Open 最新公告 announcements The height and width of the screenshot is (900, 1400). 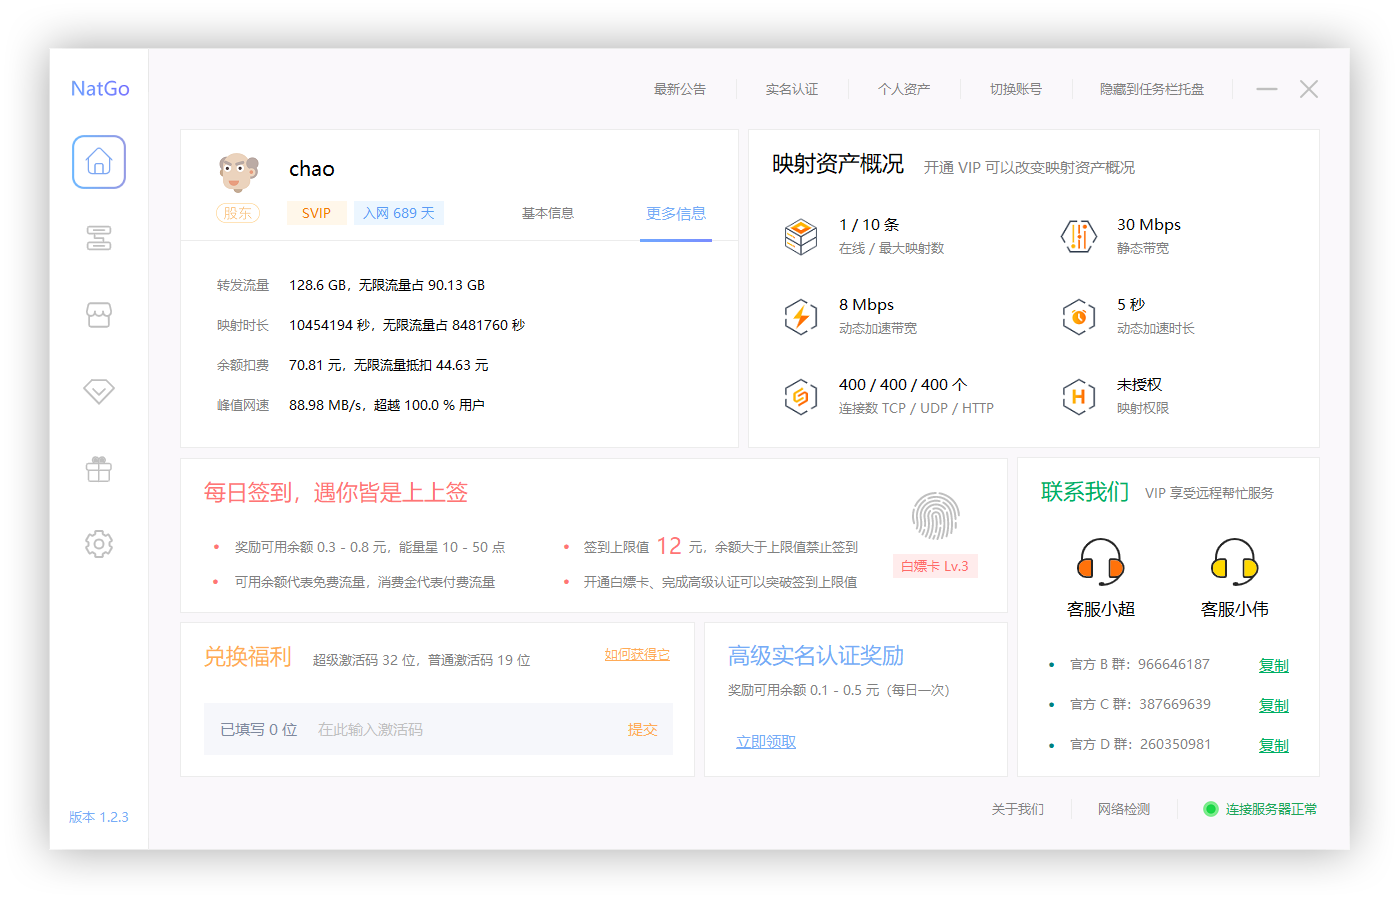pos(681,89)
